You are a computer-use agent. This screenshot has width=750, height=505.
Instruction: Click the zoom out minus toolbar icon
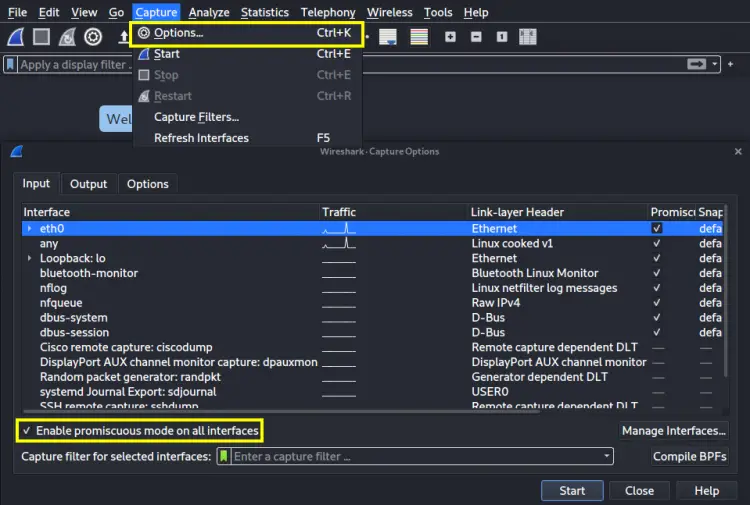[476, 37]
